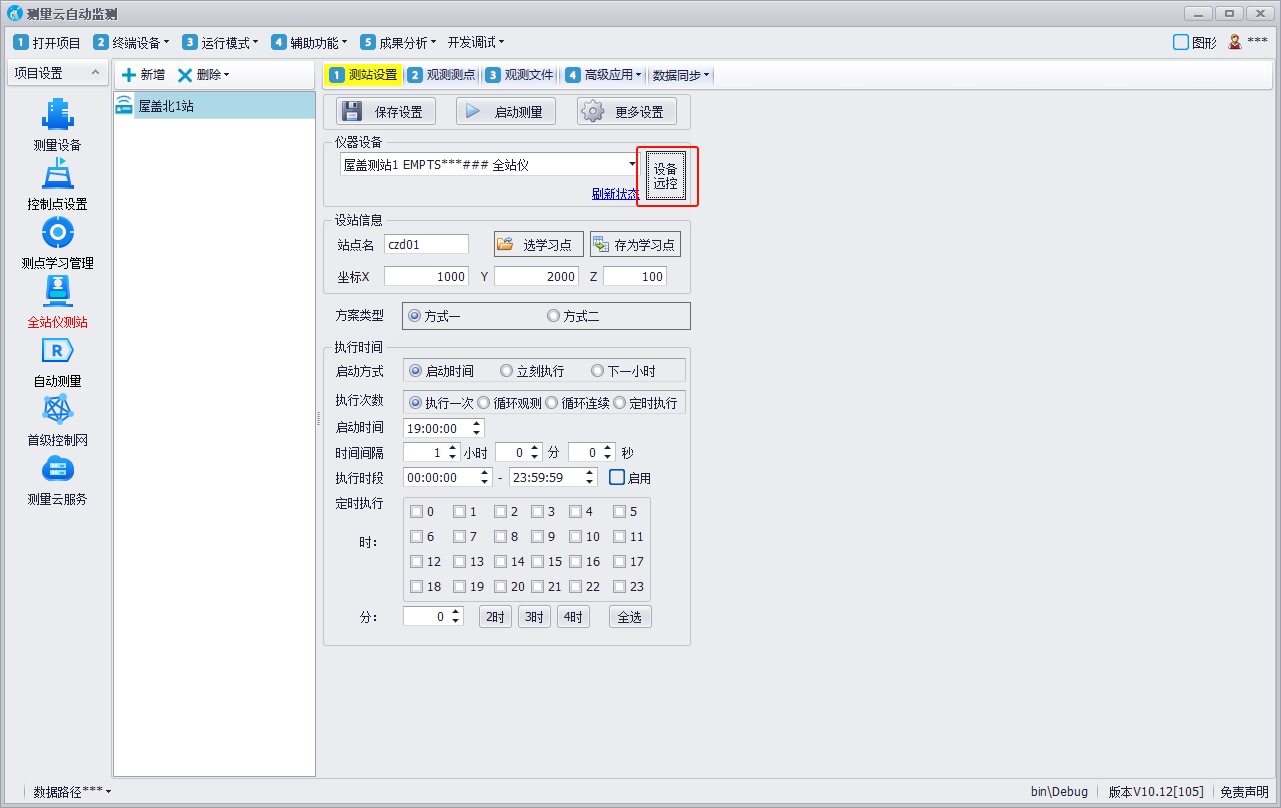Open the 测量设备 sidebar icon
The image size is (1281, 808).
click(x=57, y=115)
